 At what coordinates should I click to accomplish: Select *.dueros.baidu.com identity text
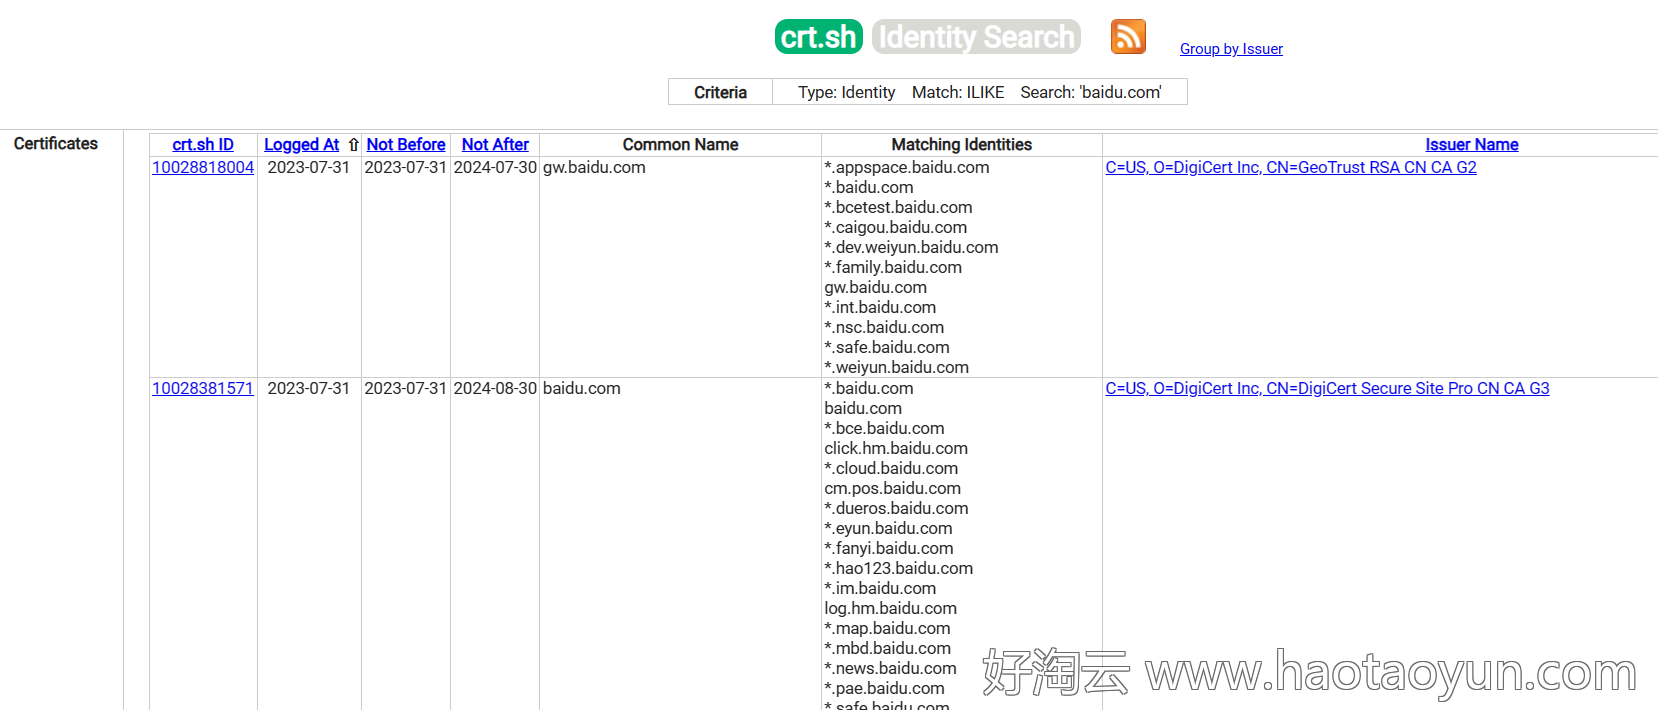pos(896,508)
